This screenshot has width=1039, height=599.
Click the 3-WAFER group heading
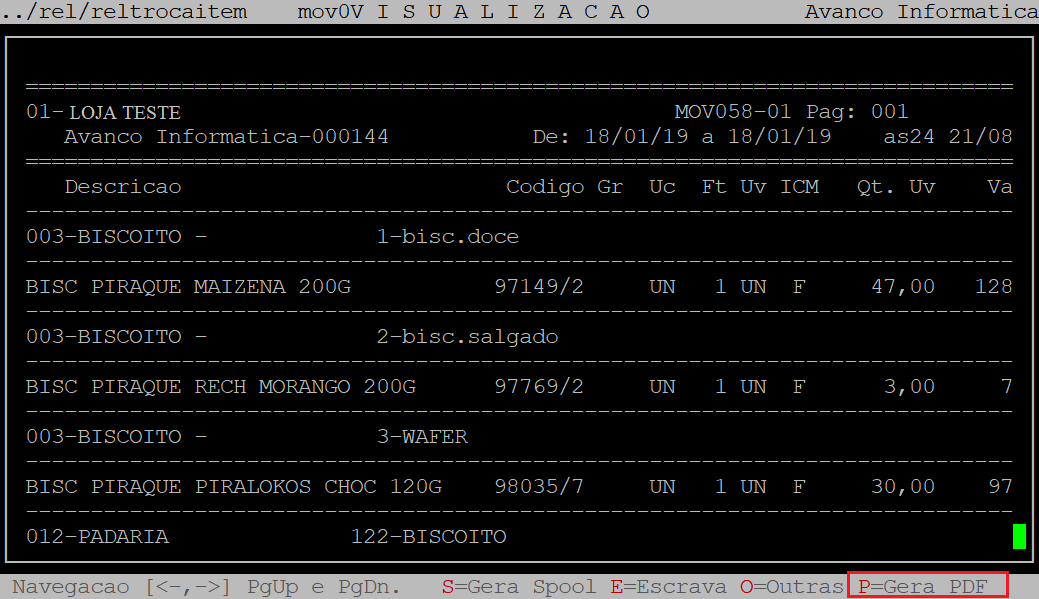point(422,437)
